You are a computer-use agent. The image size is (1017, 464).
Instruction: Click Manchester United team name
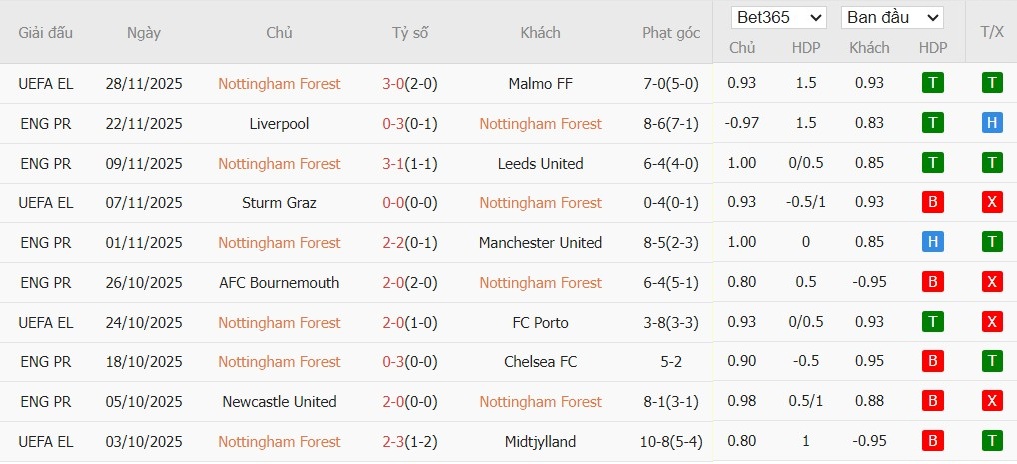click(540, 243)
